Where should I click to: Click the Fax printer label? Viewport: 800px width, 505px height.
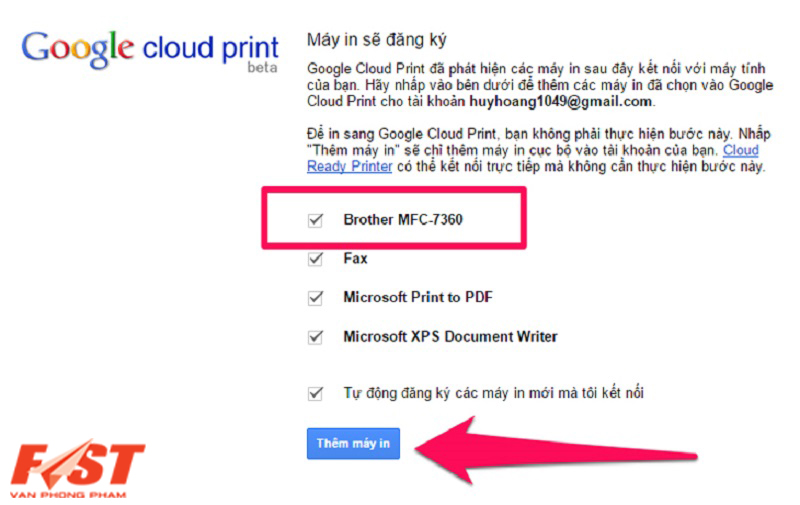356,259
